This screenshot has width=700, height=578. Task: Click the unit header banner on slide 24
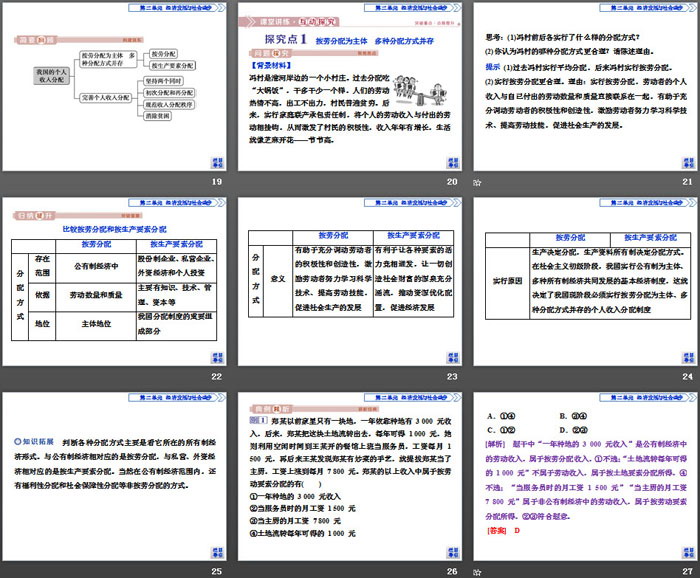coord(648,203)
